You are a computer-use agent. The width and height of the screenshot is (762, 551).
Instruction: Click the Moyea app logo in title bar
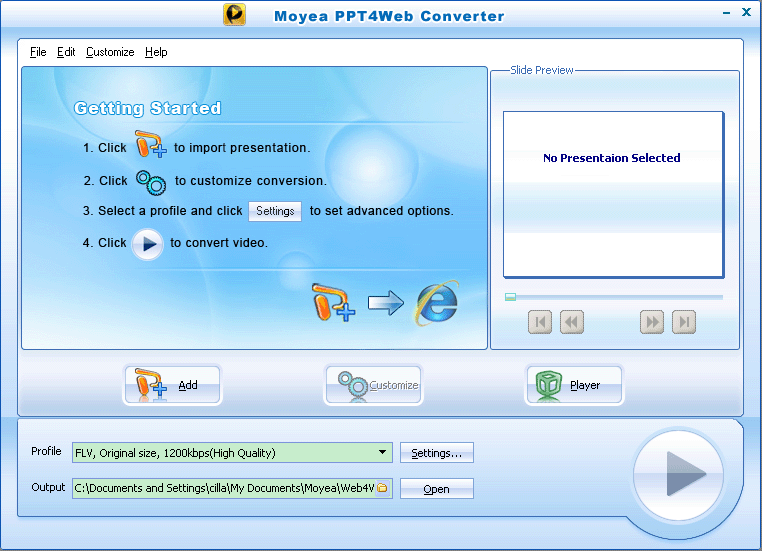[x=234, y=15]
